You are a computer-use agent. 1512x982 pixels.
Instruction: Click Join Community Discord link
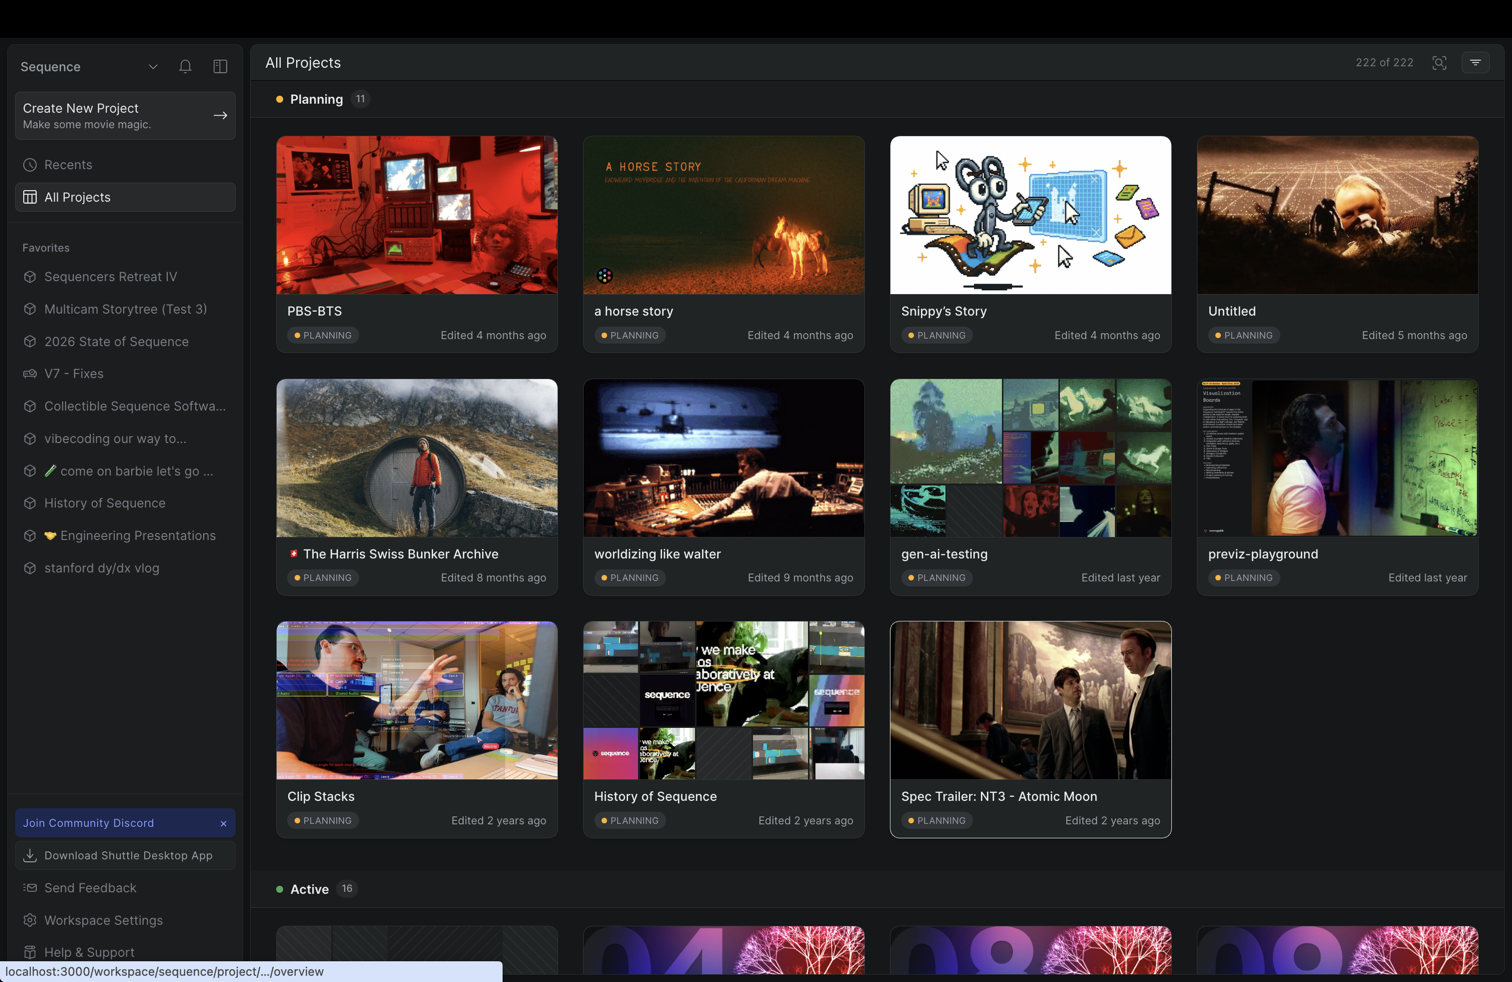pos(88,823)
